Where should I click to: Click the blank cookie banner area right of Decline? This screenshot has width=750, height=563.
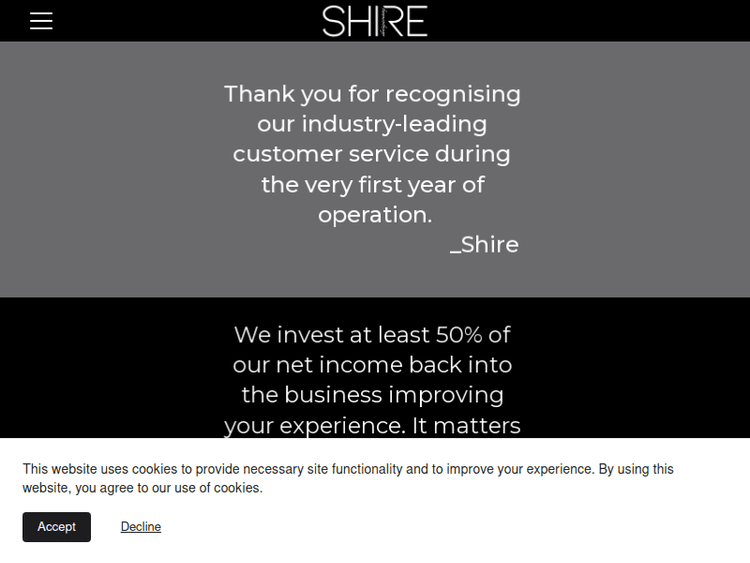(450, 527)
